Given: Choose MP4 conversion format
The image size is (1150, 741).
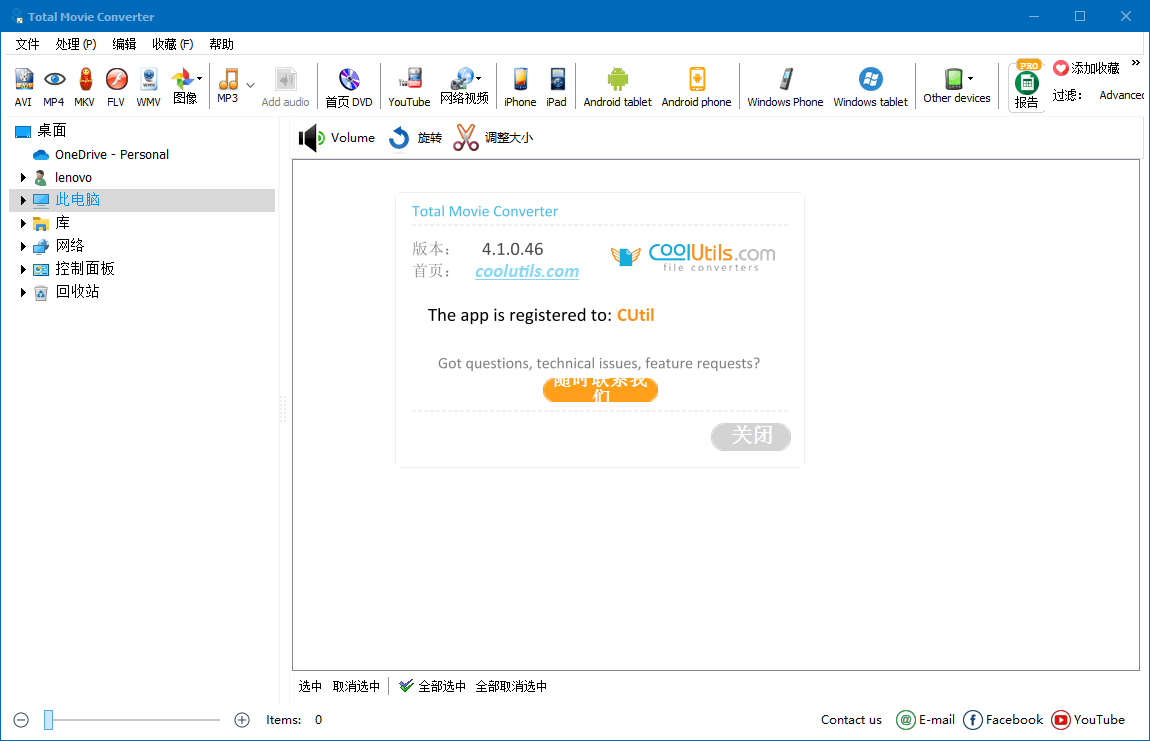Looking at the screenshot, I should tap(55, 86).
